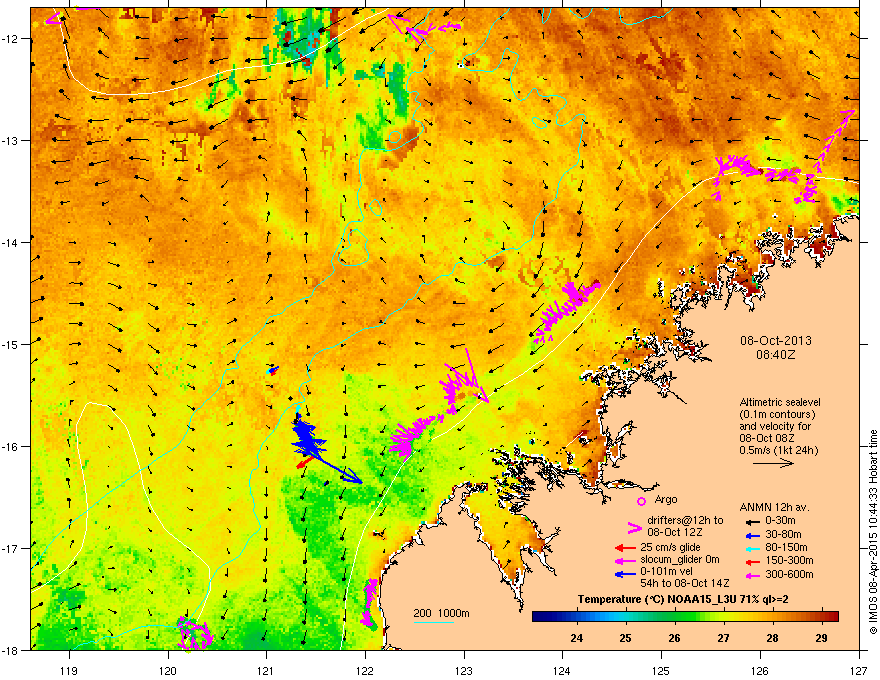Click the vertical IMOS copyright timestamp text

point(873,532)
